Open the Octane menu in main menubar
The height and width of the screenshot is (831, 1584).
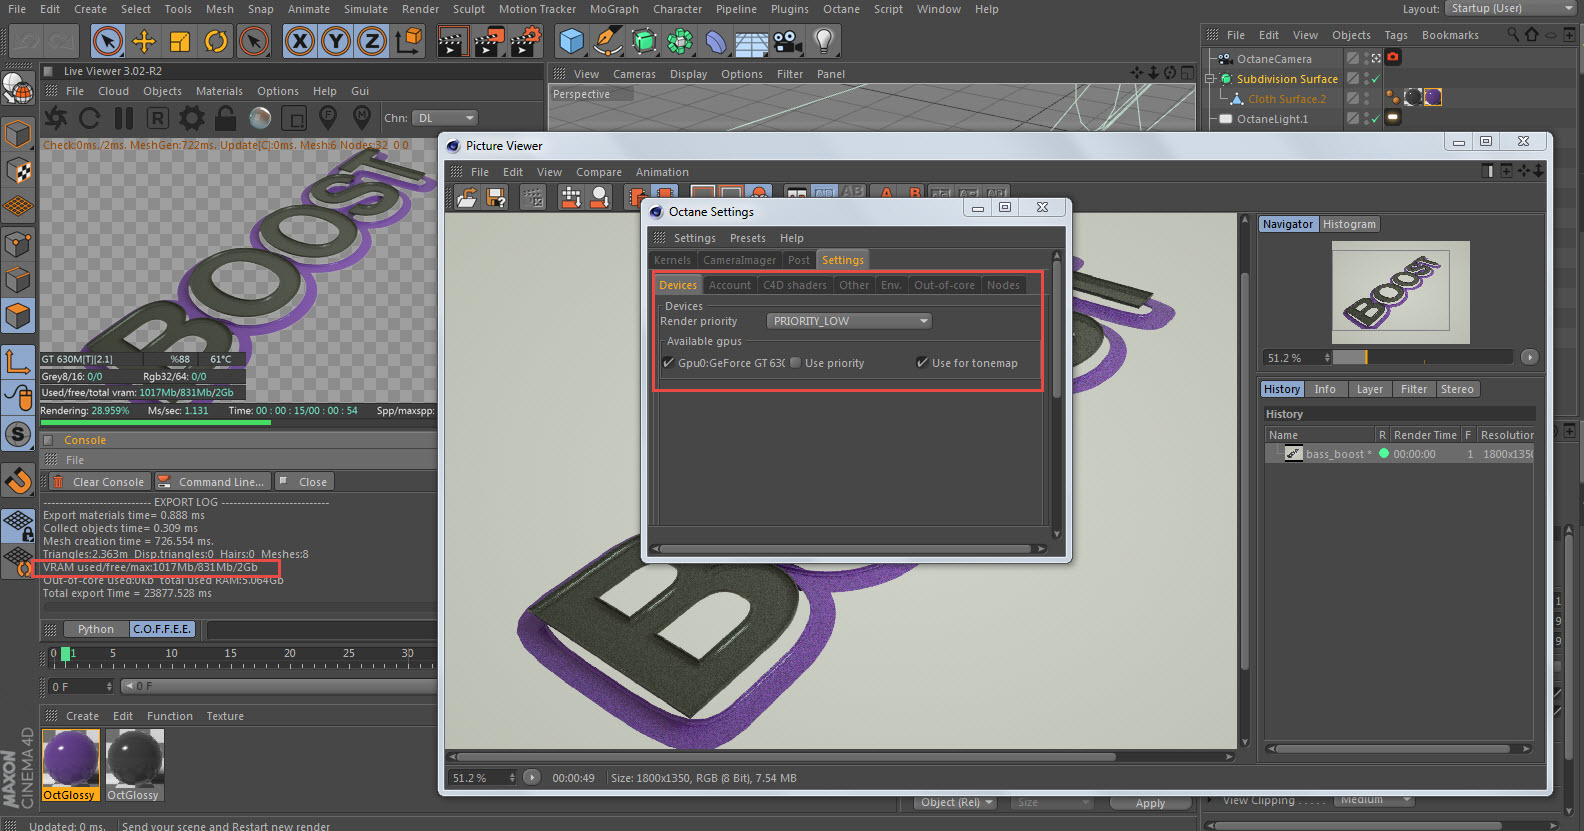tap(841, 9)
